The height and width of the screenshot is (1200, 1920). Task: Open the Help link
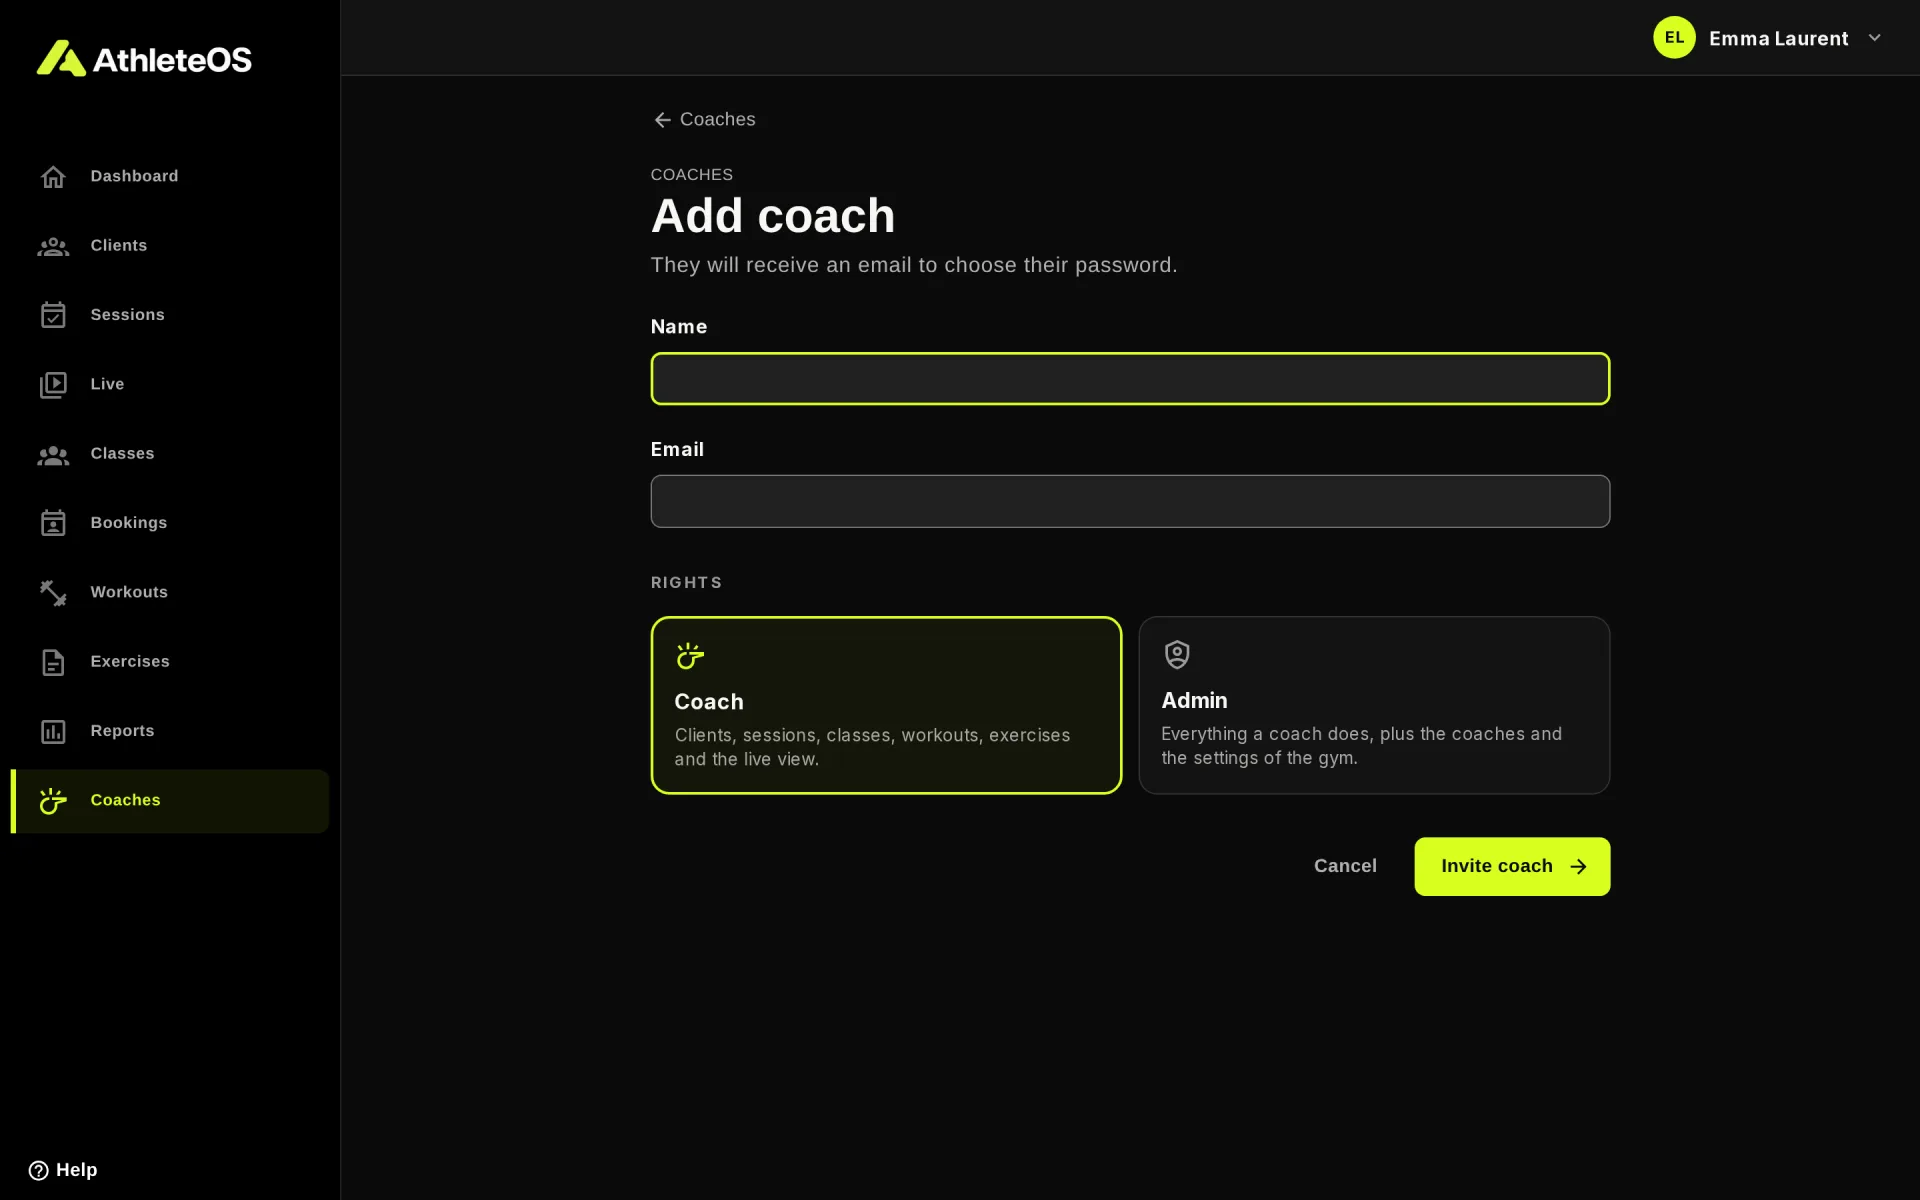(63, 1170)
